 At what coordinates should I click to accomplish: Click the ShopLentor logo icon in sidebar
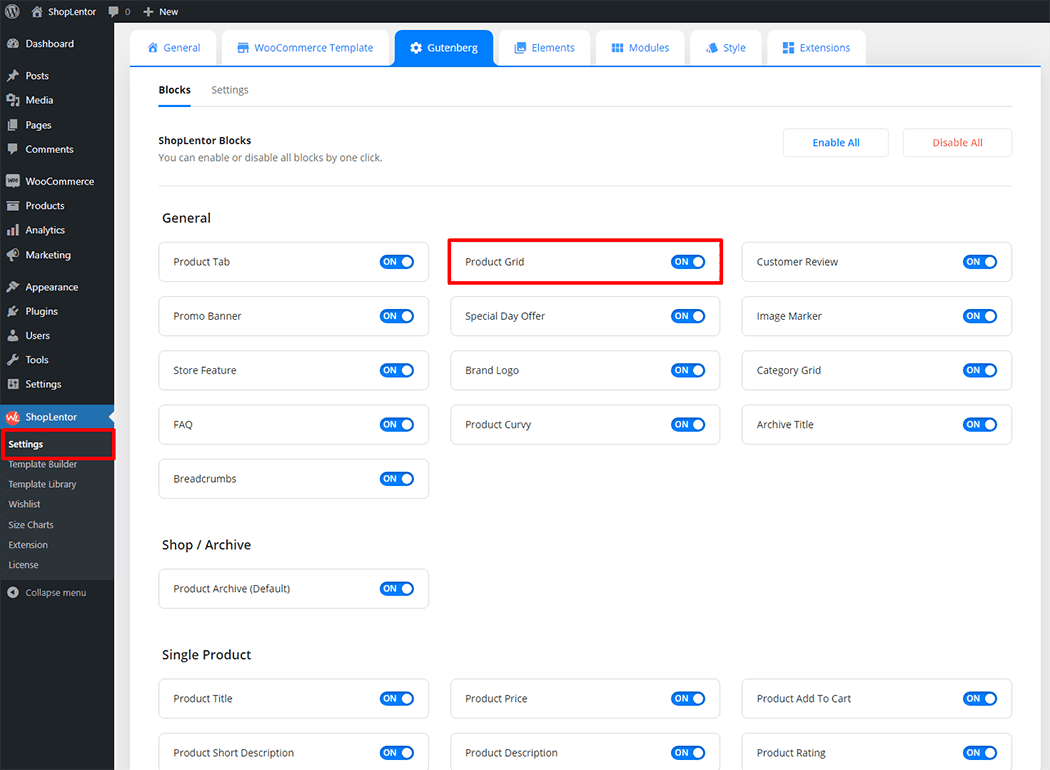[x=13, y=417]
